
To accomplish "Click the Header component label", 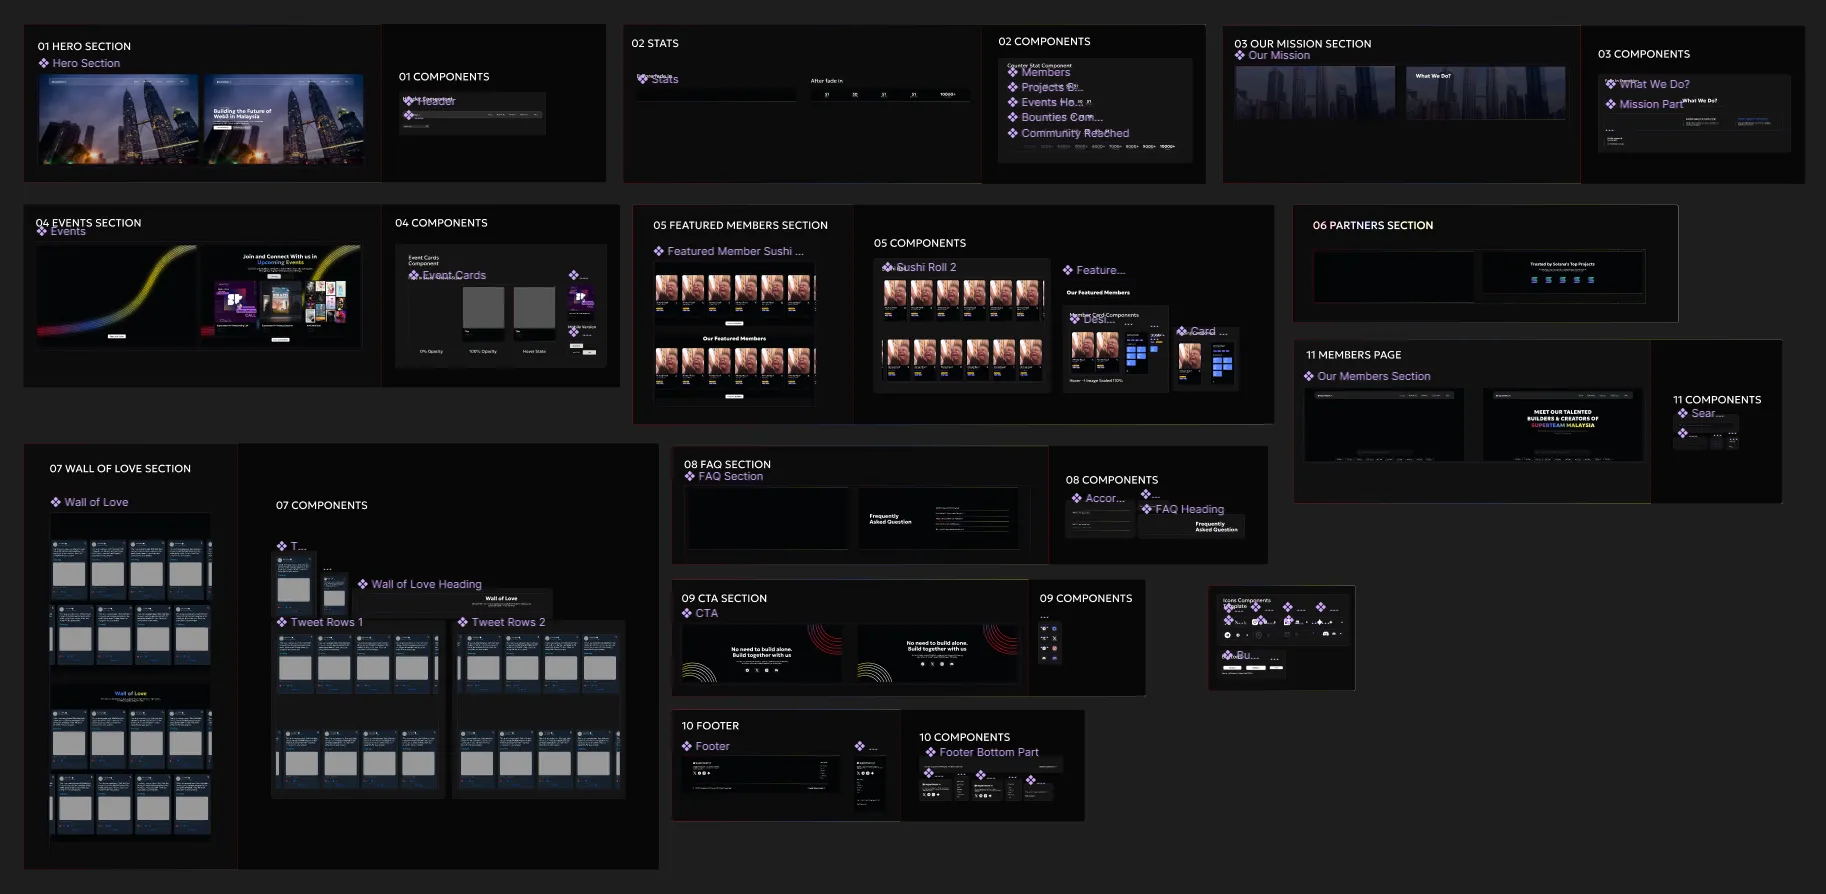I will pos(436,101).
